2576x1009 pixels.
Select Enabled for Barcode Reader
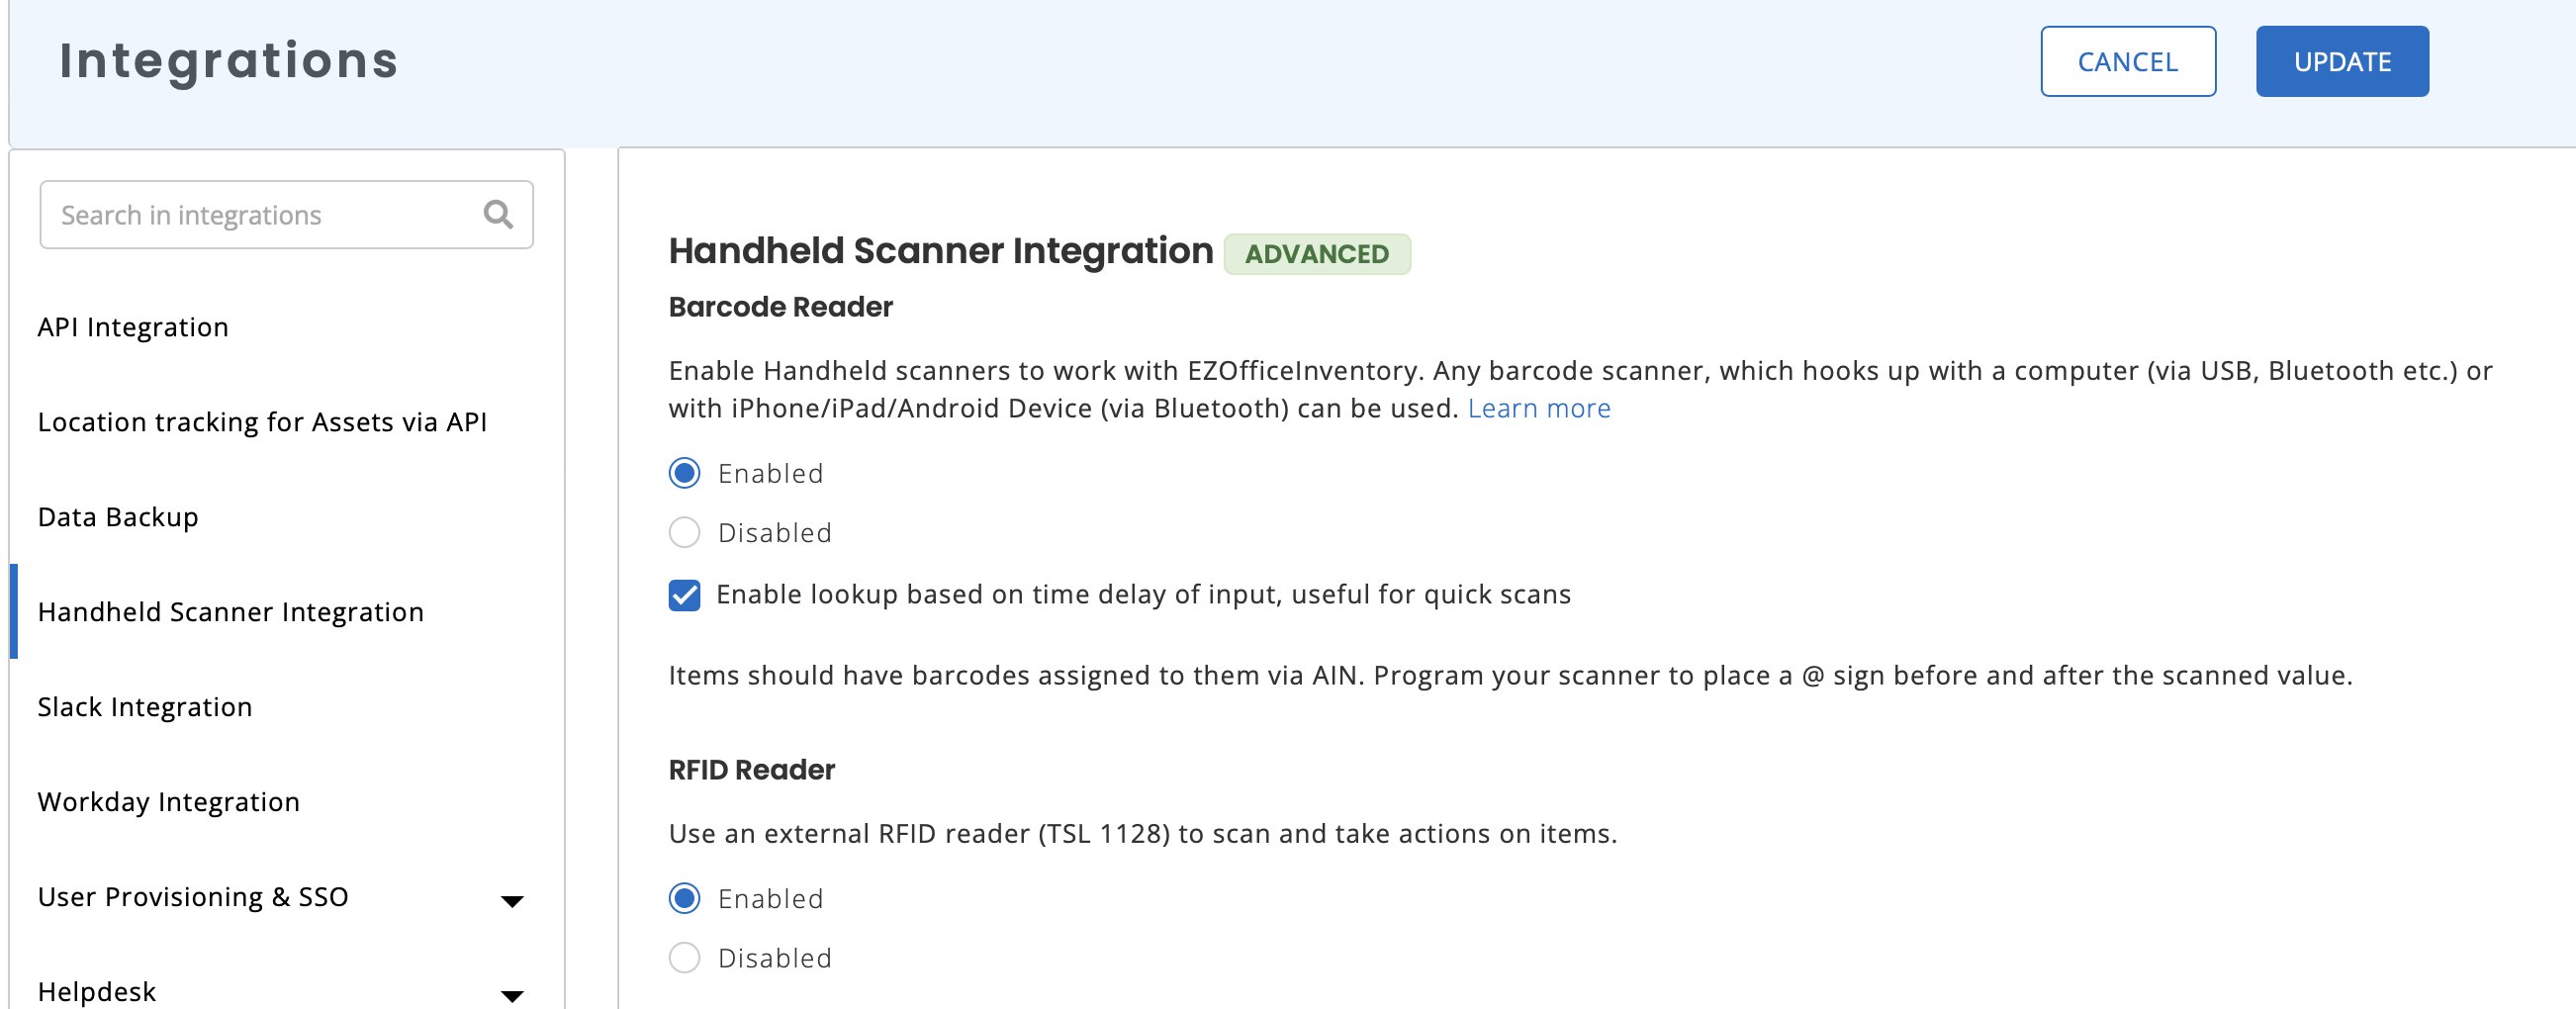pyautogui.click(x=684, y=473)
